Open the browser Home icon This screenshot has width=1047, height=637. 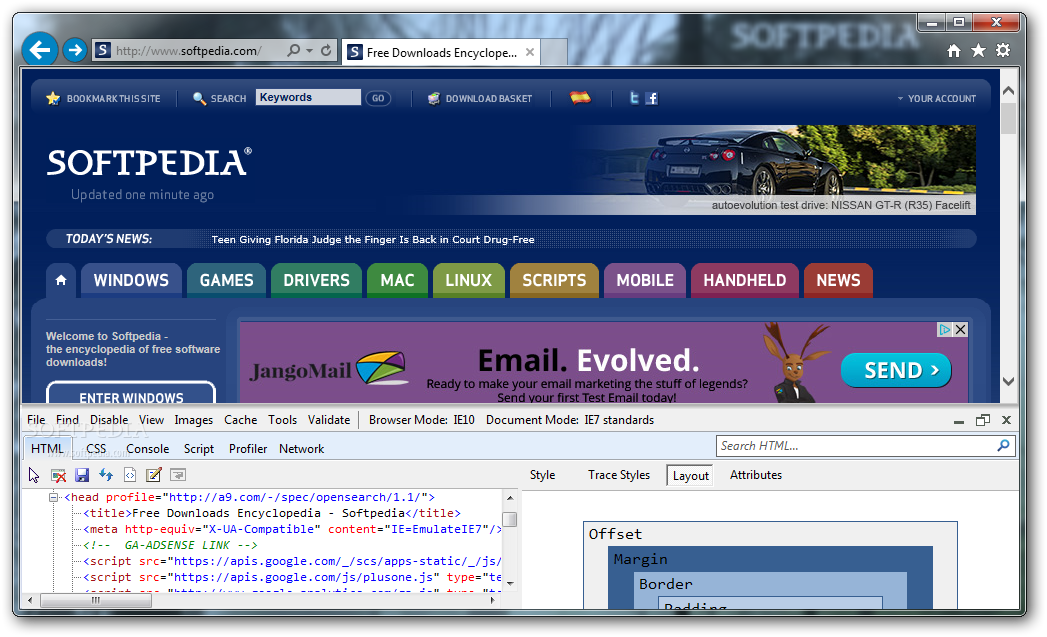954,51
